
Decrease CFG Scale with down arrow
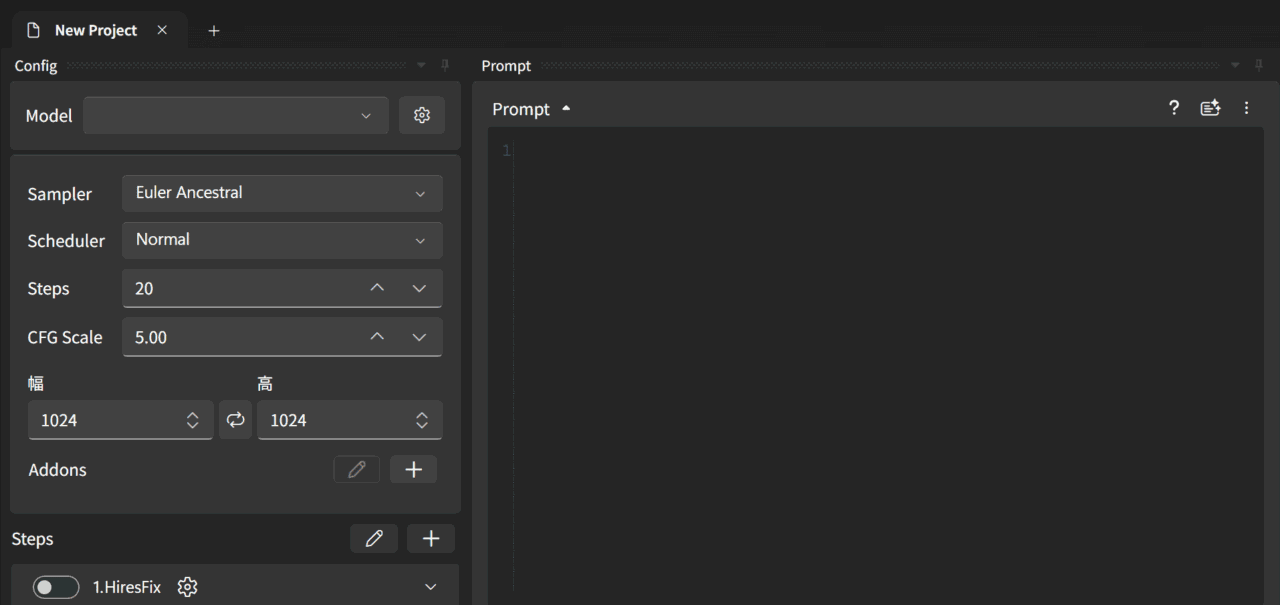click(419, 337)
